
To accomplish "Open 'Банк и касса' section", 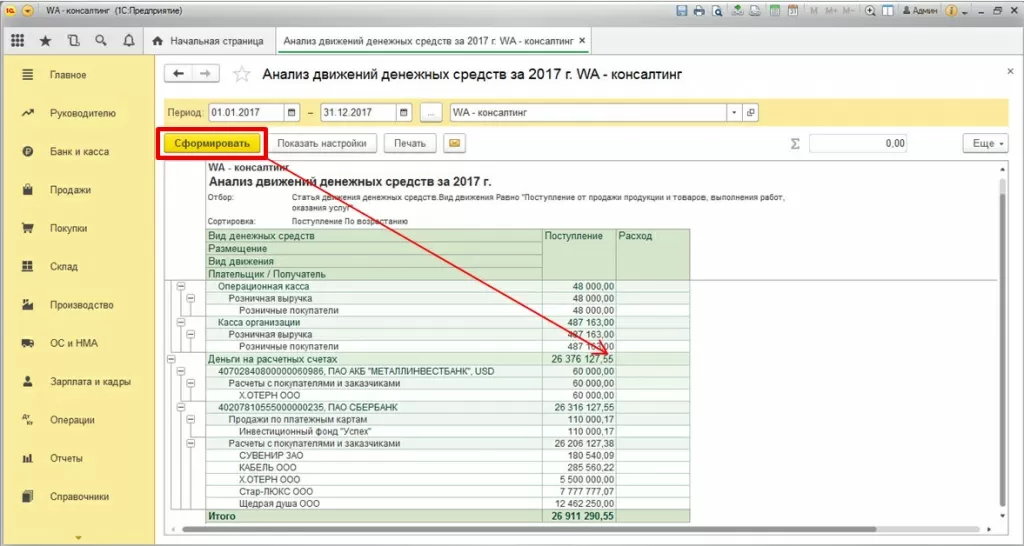I will [x=79, y=152].
